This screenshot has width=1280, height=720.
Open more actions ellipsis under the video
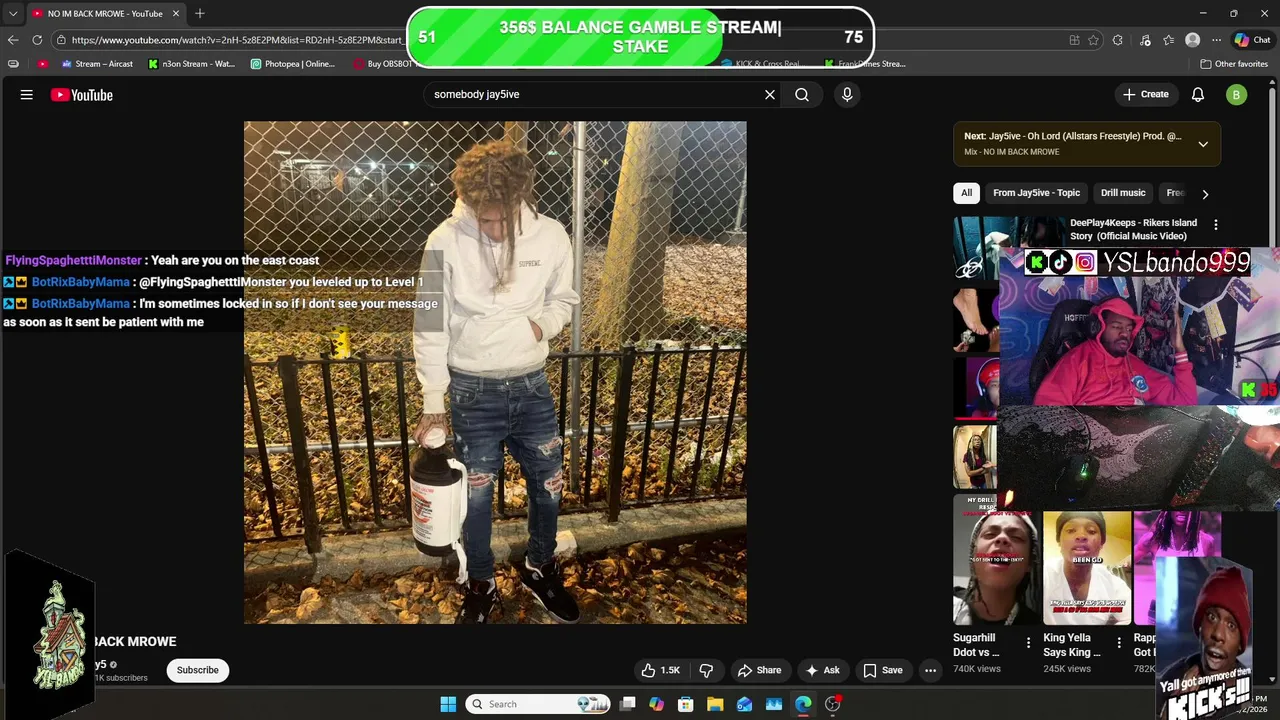pyautogui.click(x=931, y=670)
